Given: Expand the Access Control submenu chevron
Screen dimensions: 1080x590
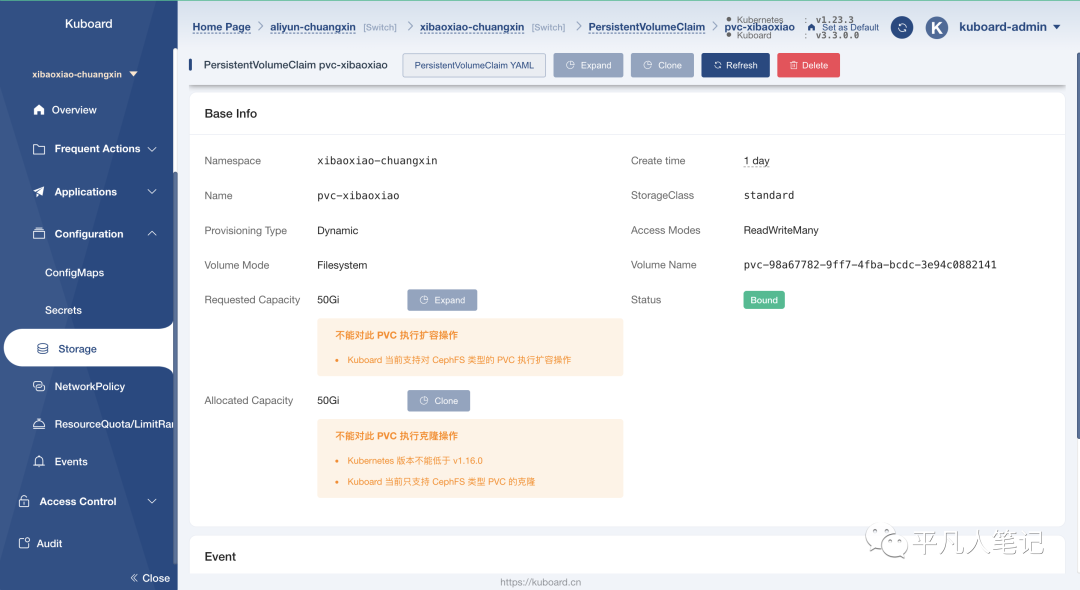Looking at the screenshot, I should (152, 501).
